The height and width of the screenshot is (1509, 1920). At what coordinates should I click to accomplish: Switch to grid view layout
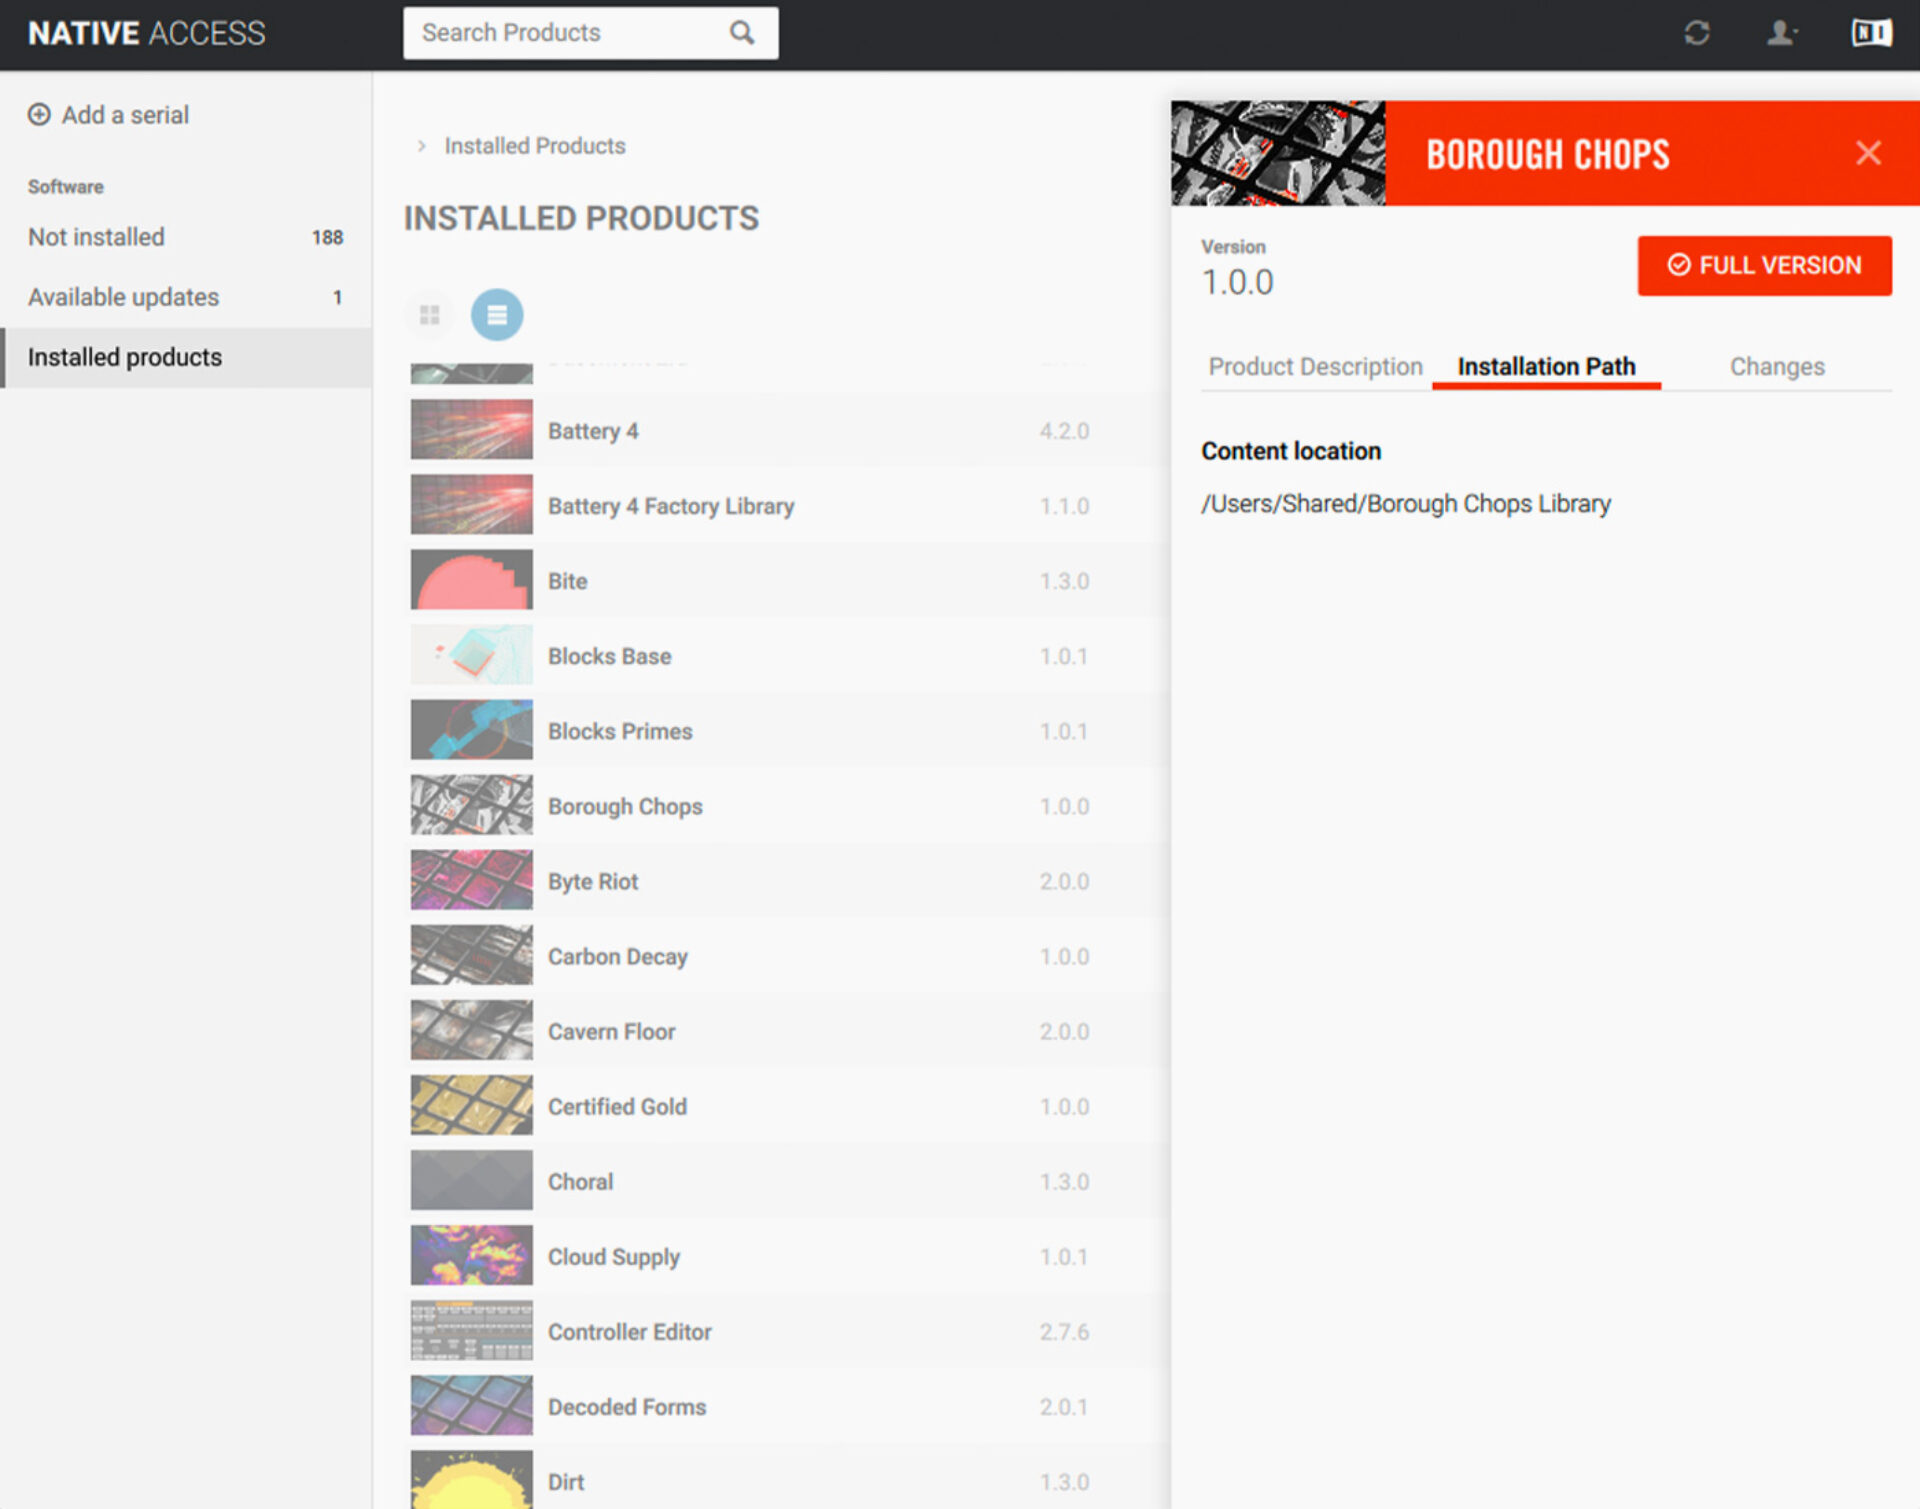coord(430,315)
